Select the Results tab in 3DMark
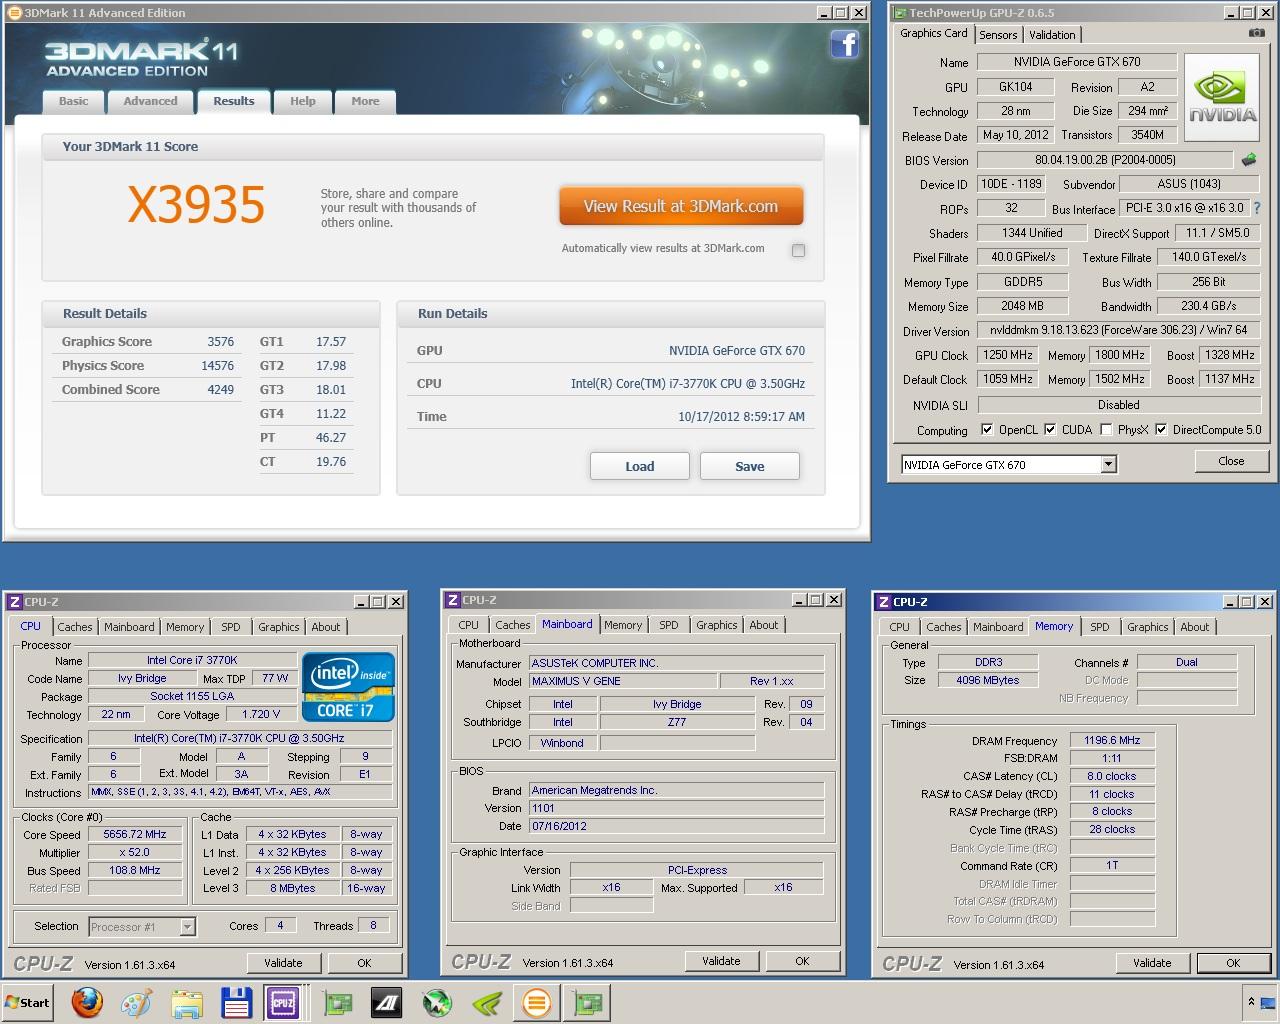1280x1024 pixels. (234, 101)
